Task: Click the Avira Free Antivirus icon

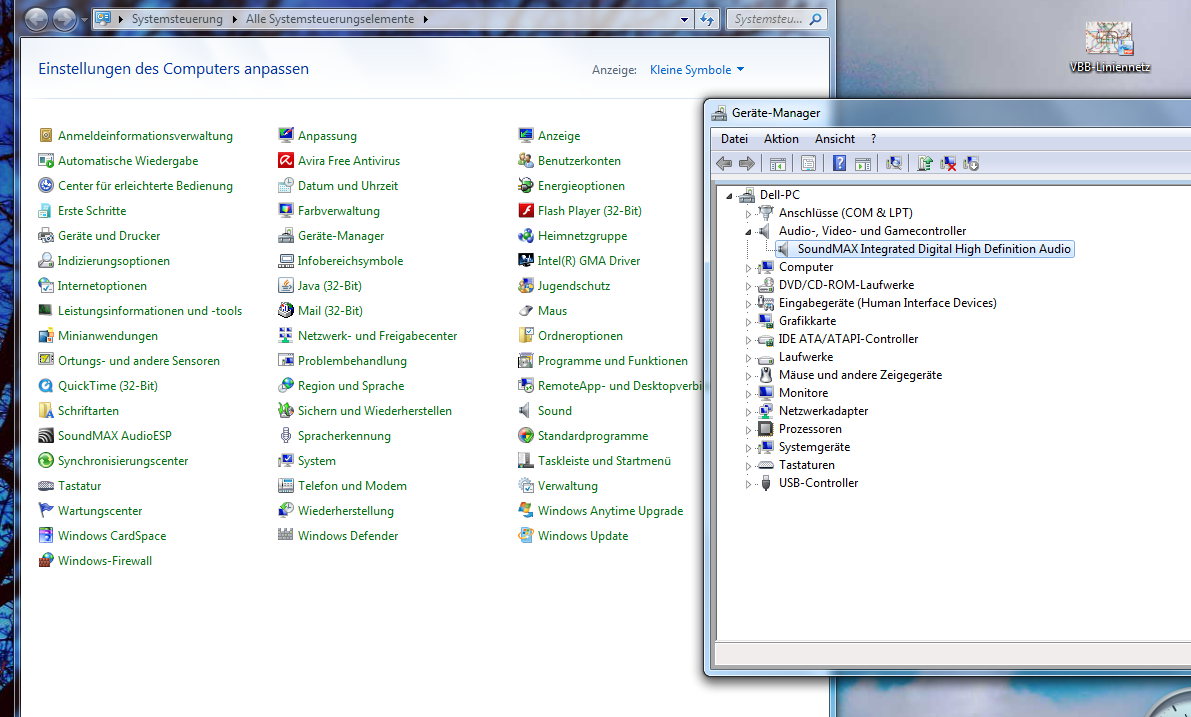Action: coord(286,160)
